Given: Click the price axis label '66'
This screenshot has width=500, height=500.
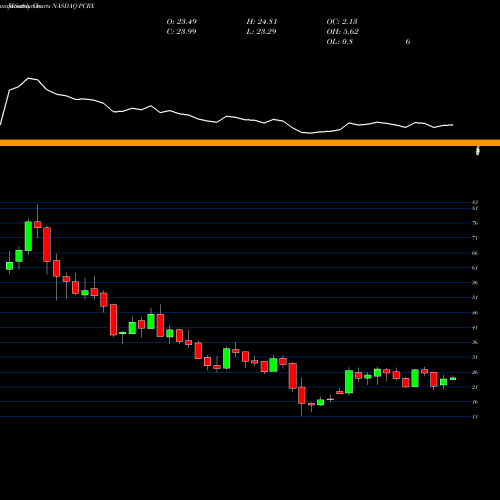Looking at the screenshot, I should (x=475, y=253).
